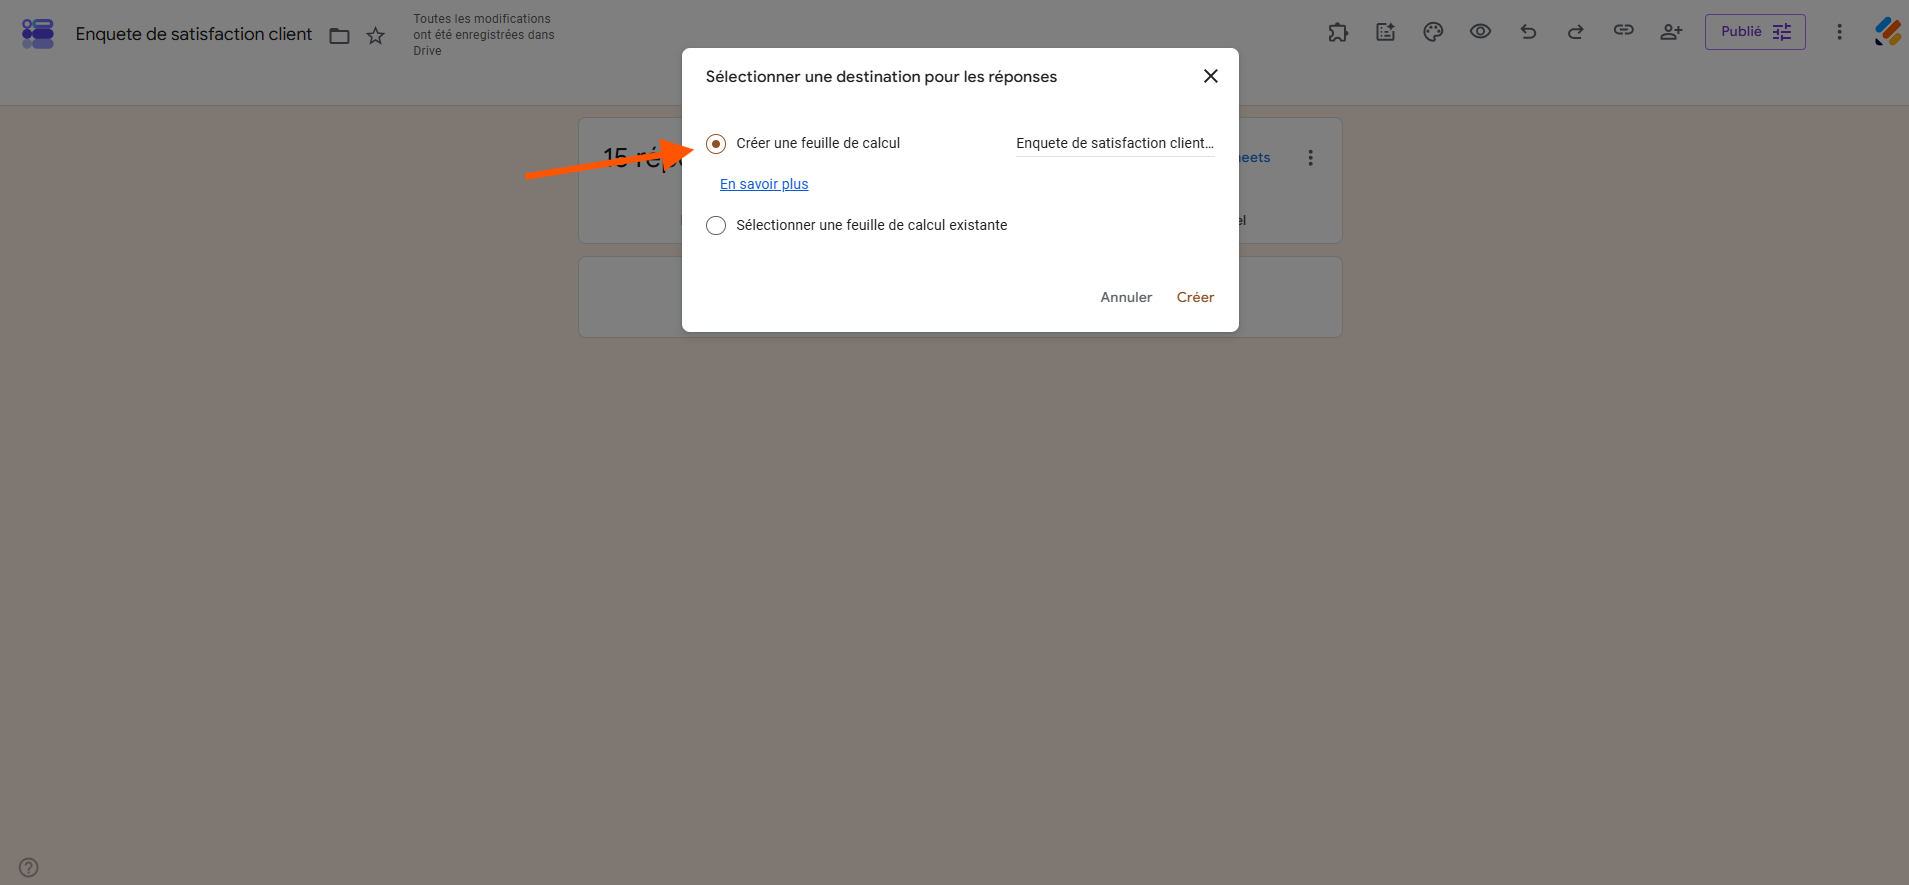Viewport: 1909px width, 885px height.
Task: Click the redo arrow icon
Action: 1576,32
